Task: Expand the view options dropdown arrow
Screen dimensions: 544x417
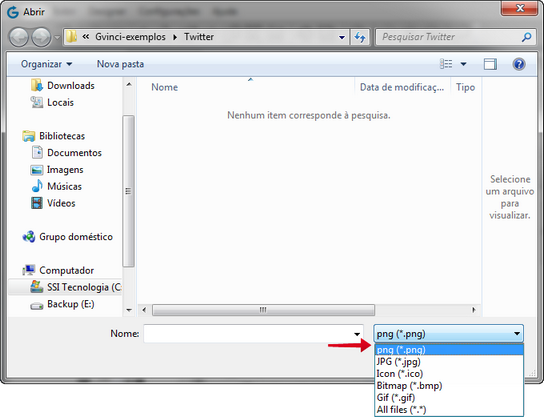Action: (x=463, y=64)
